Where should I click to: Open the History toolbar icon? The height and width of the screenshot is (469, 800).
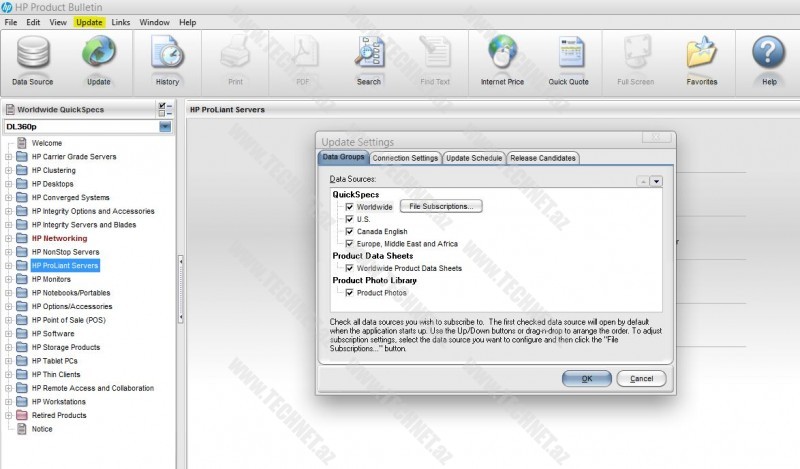[x=166, y=58]
